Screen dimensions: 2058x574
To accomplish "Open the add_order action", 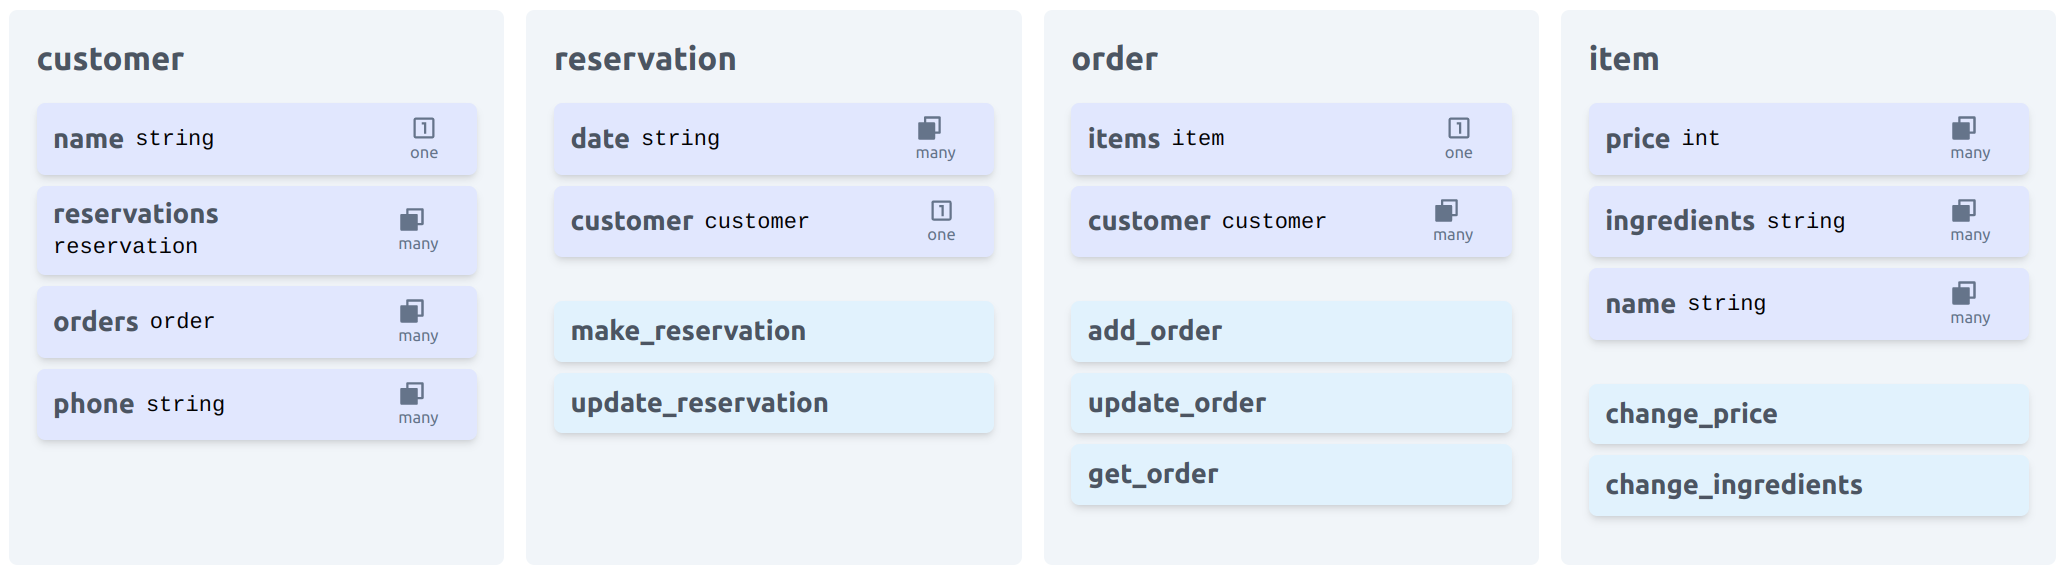I will tap(1291, 331).
